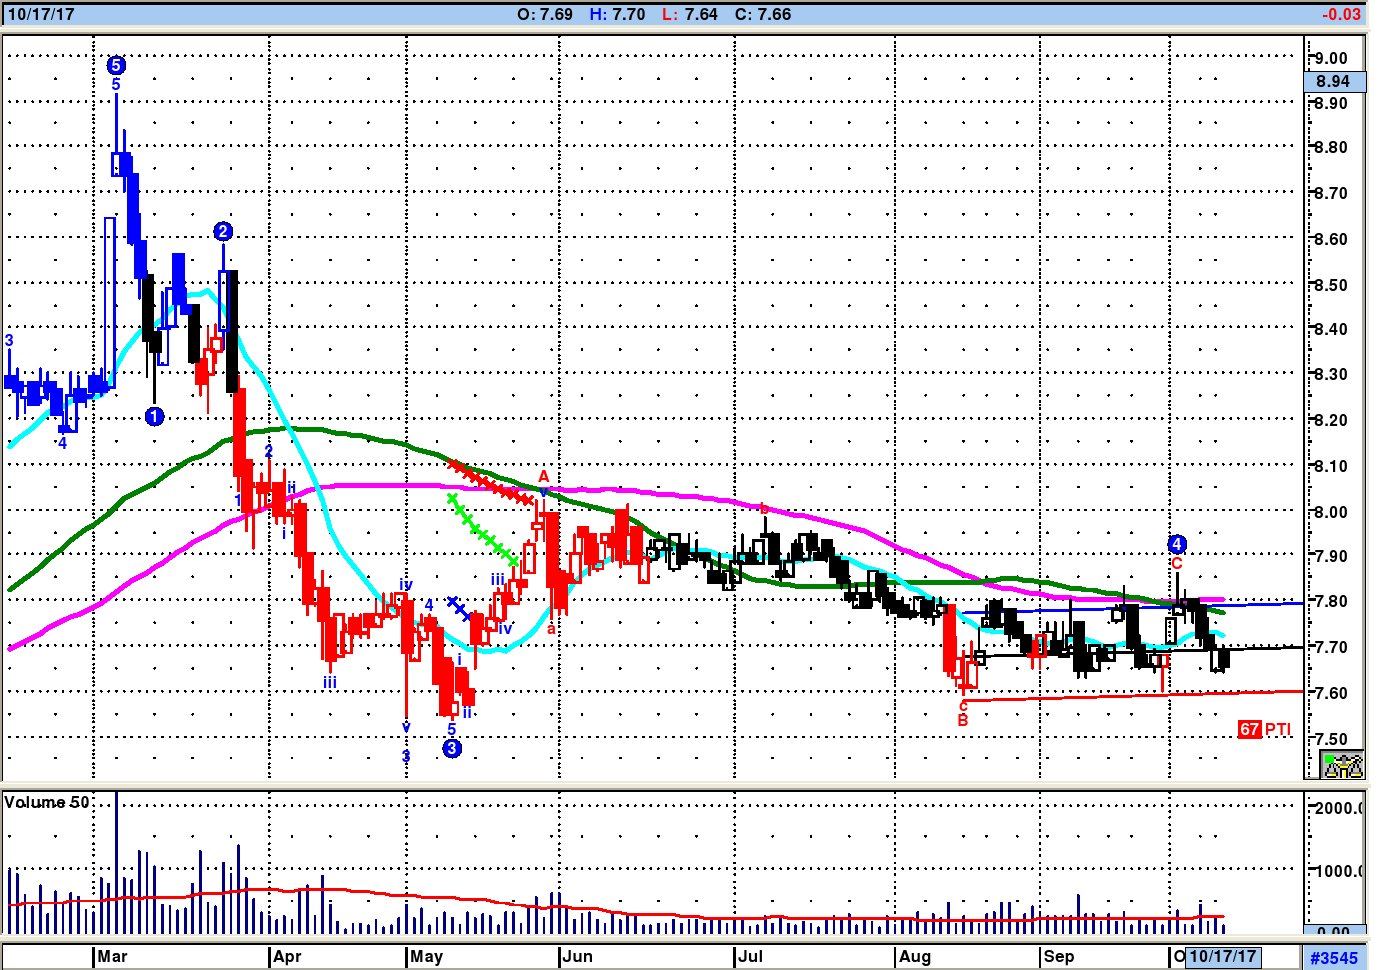Click the 10/17/17 date in header

pos(40,14)
